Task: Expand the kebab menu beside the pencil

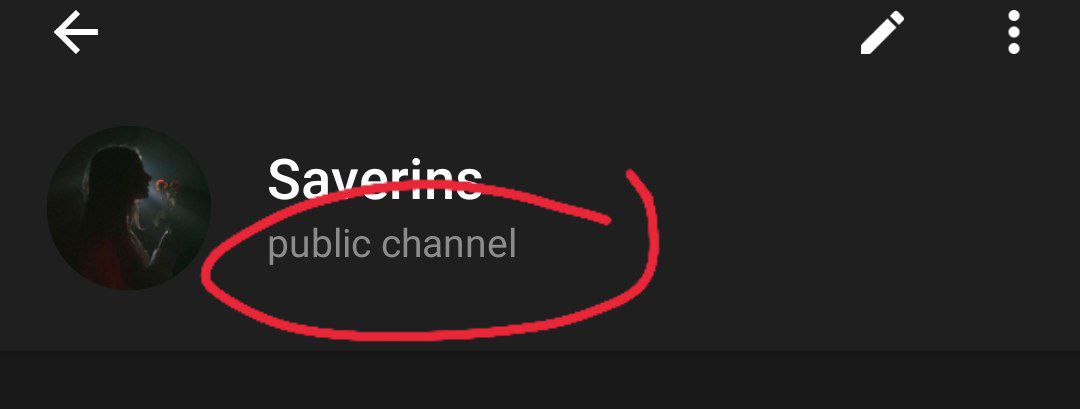Action: tap(1013, 32)
